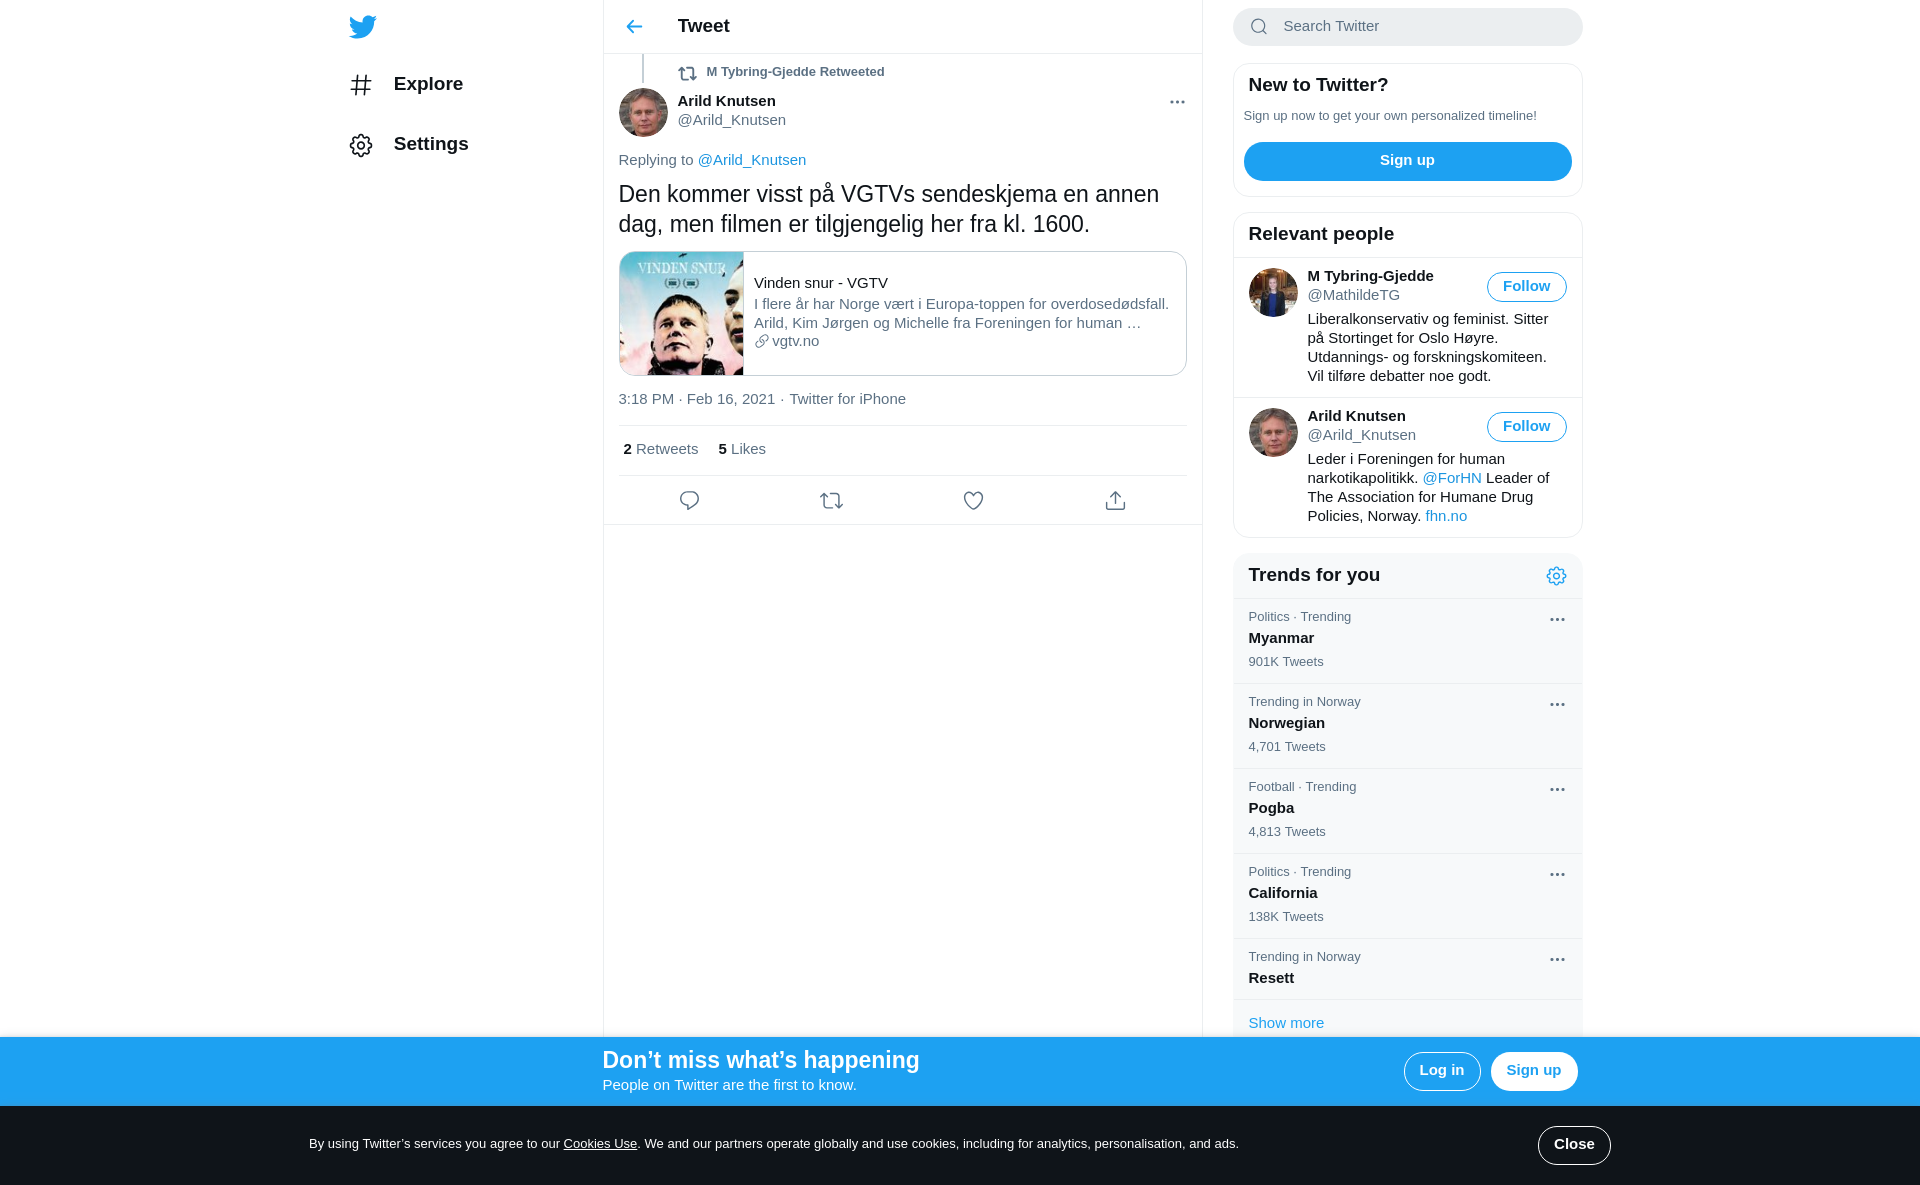Open the Cookies Use link
Viewport: 1920px width, 1185px height.
tap(600, 1144)
